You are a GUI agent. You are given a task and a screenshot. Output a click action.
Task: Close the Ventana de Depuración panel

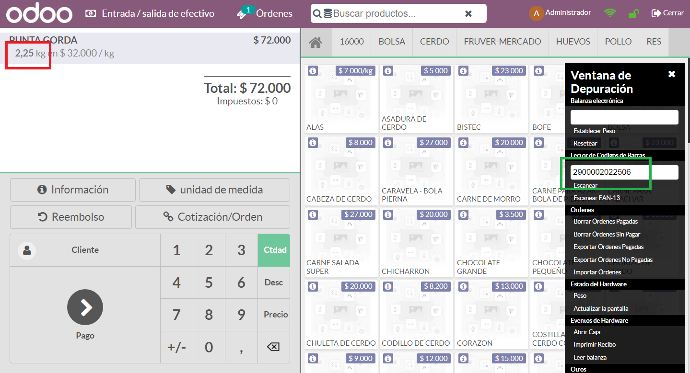(x=672, y=74)
